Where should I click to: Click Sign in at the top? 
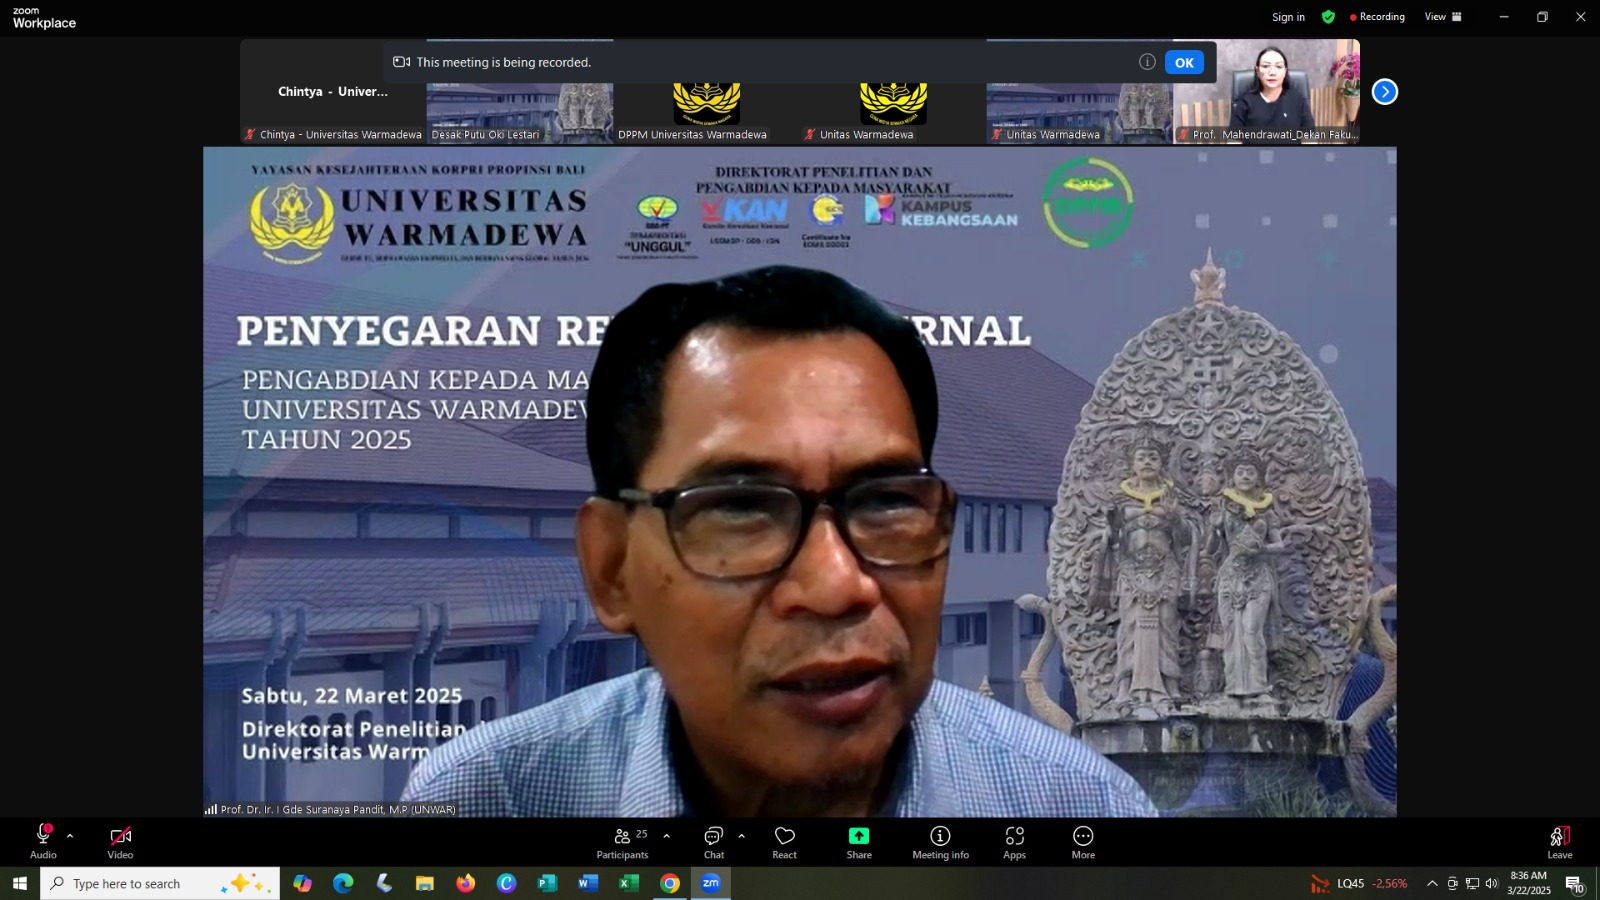1288,17
